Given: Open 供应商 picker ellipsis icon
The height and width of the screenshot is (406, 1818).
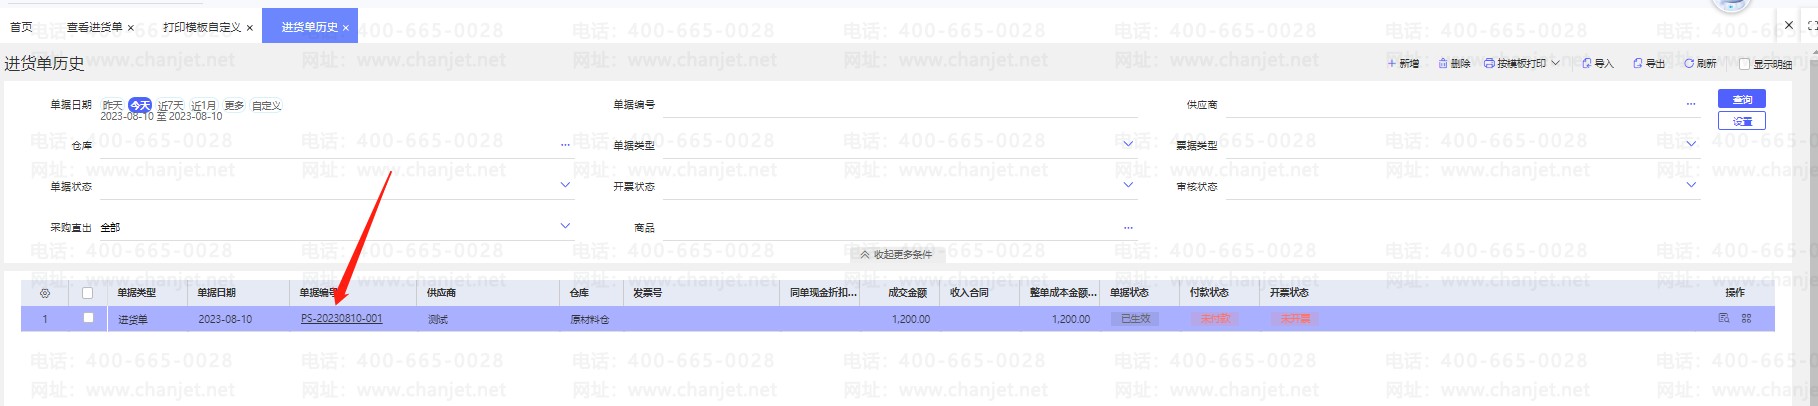Looking at the screenshot, I should [1691, 104].
